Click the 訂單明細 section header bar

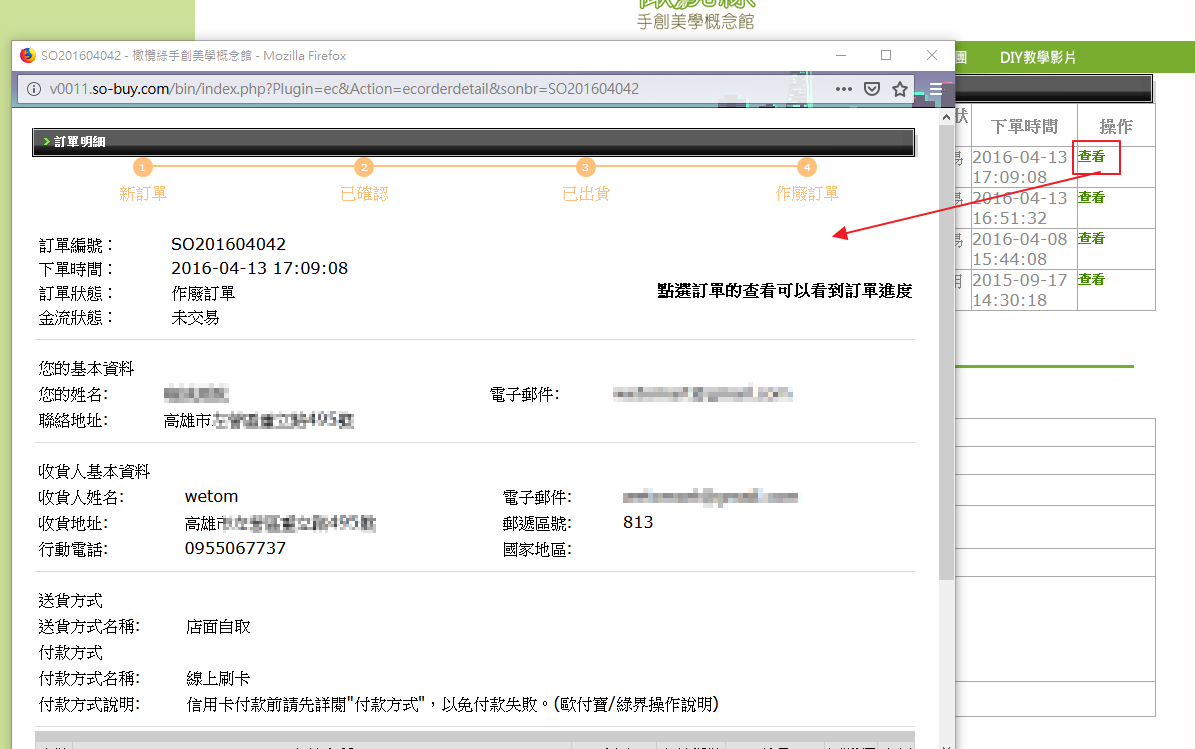point(474,143)
